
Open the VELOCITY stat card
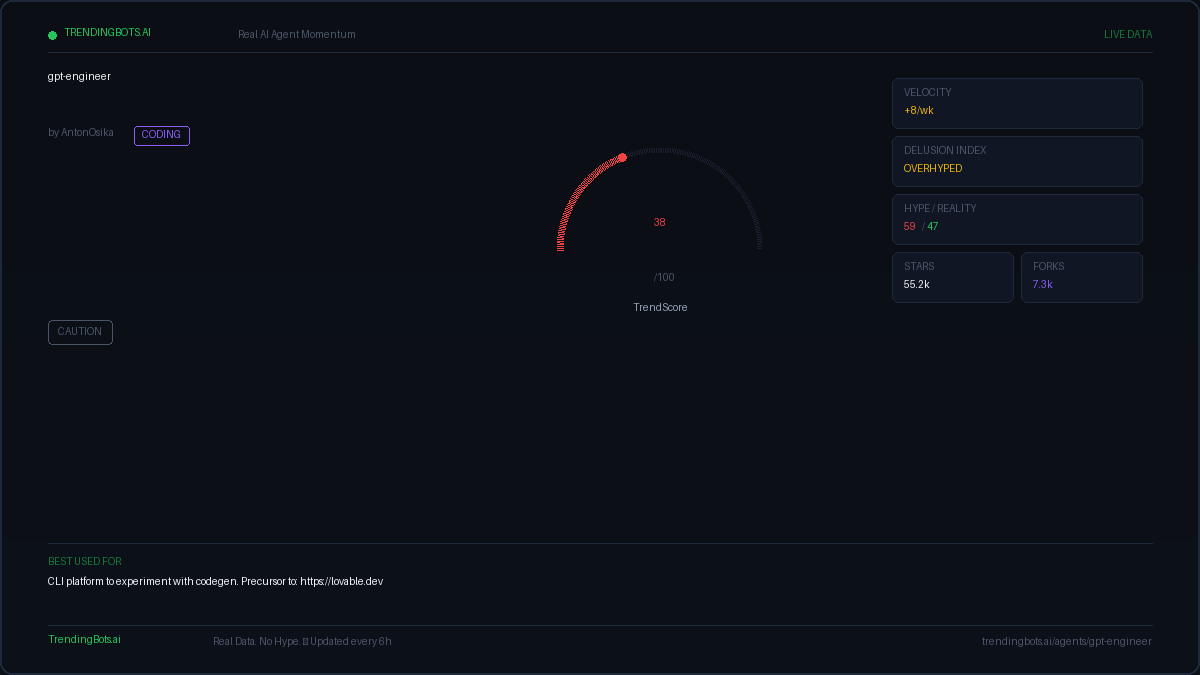[x=1017, y=103]
